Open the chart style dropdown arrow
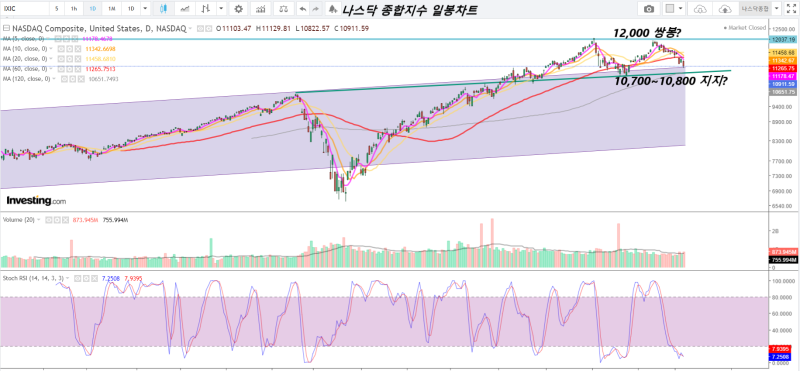 click(x=221, y=9)
